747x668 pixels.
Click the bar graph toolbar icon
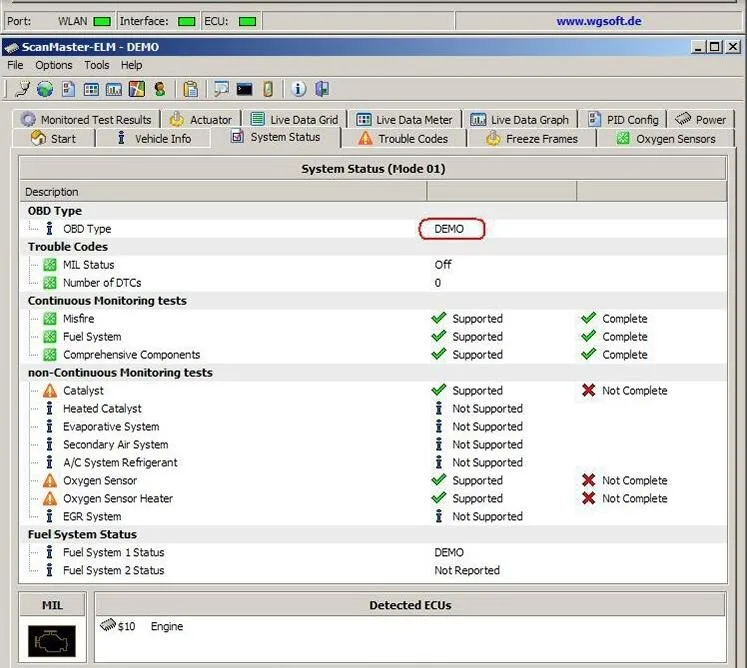tap(113, 89)
